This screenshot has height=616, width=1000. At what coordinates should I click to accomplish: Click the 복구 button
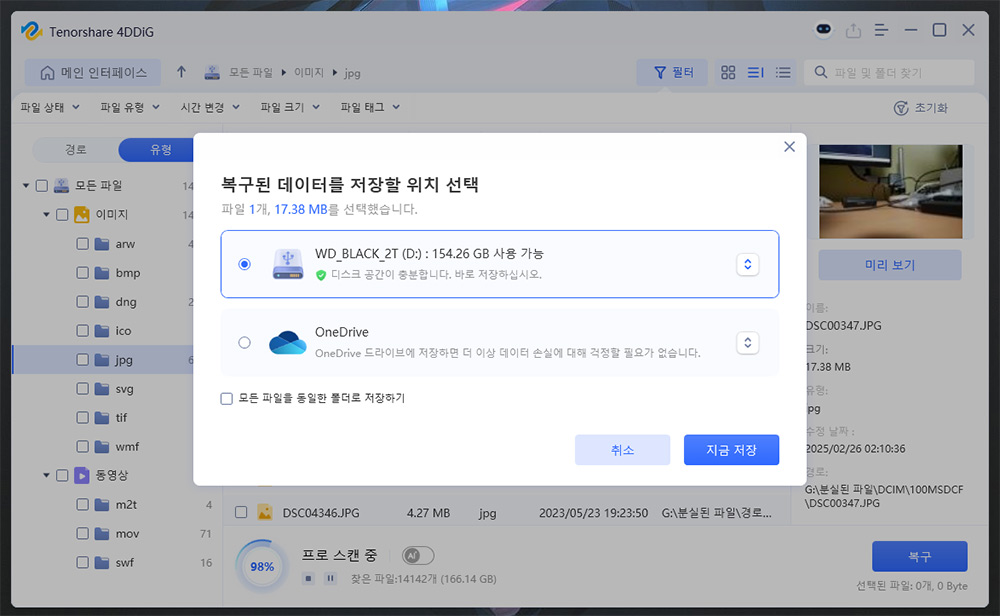pyautogui.click(x=920, y=556)
